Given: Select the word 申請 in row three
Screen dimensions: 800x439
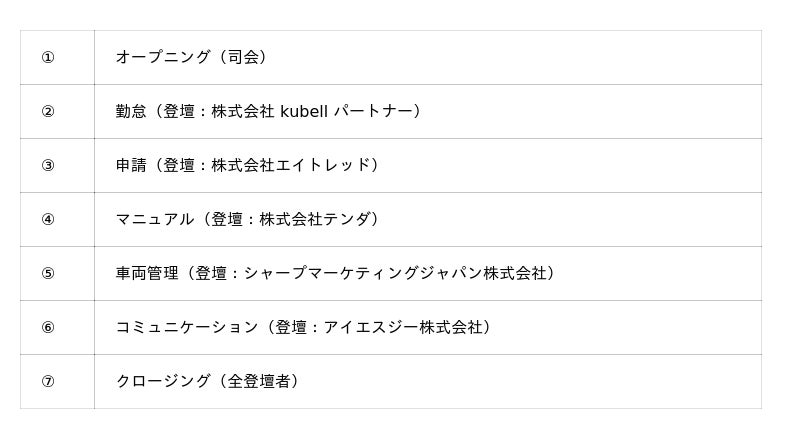Looking at the screenshot, I should pyautogui.click(x=131, y=166).
